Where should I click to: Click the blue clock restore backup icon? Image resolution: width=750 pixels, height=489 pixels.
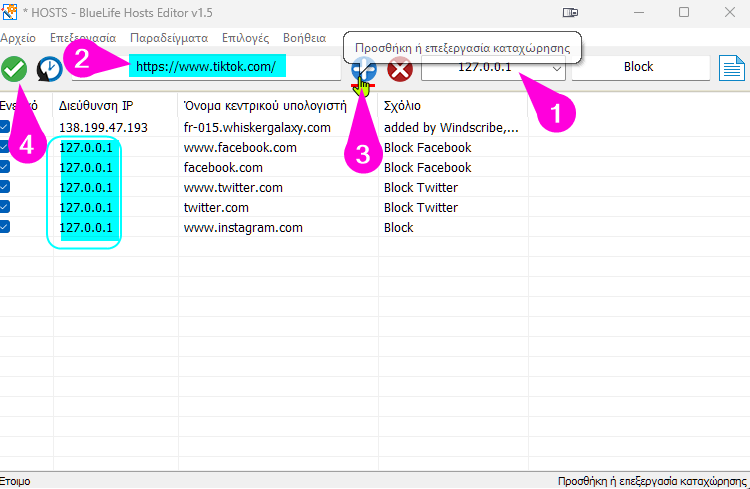coord(50,69)
